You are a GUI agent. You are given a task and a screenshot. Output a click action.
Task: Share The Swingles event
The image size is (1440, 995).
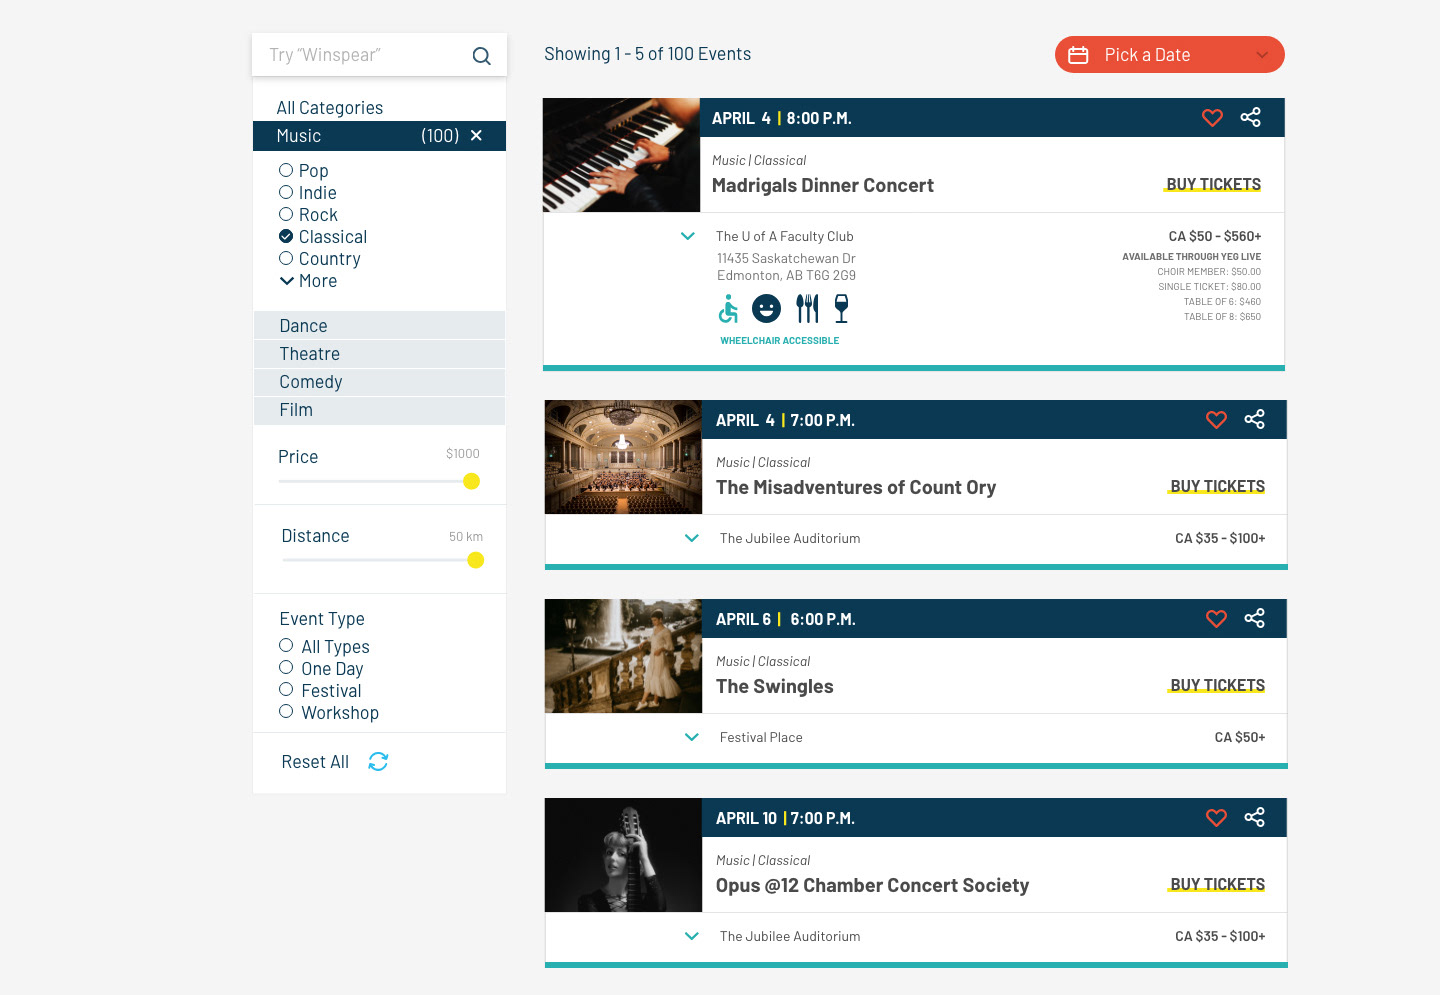point(1254,618)
